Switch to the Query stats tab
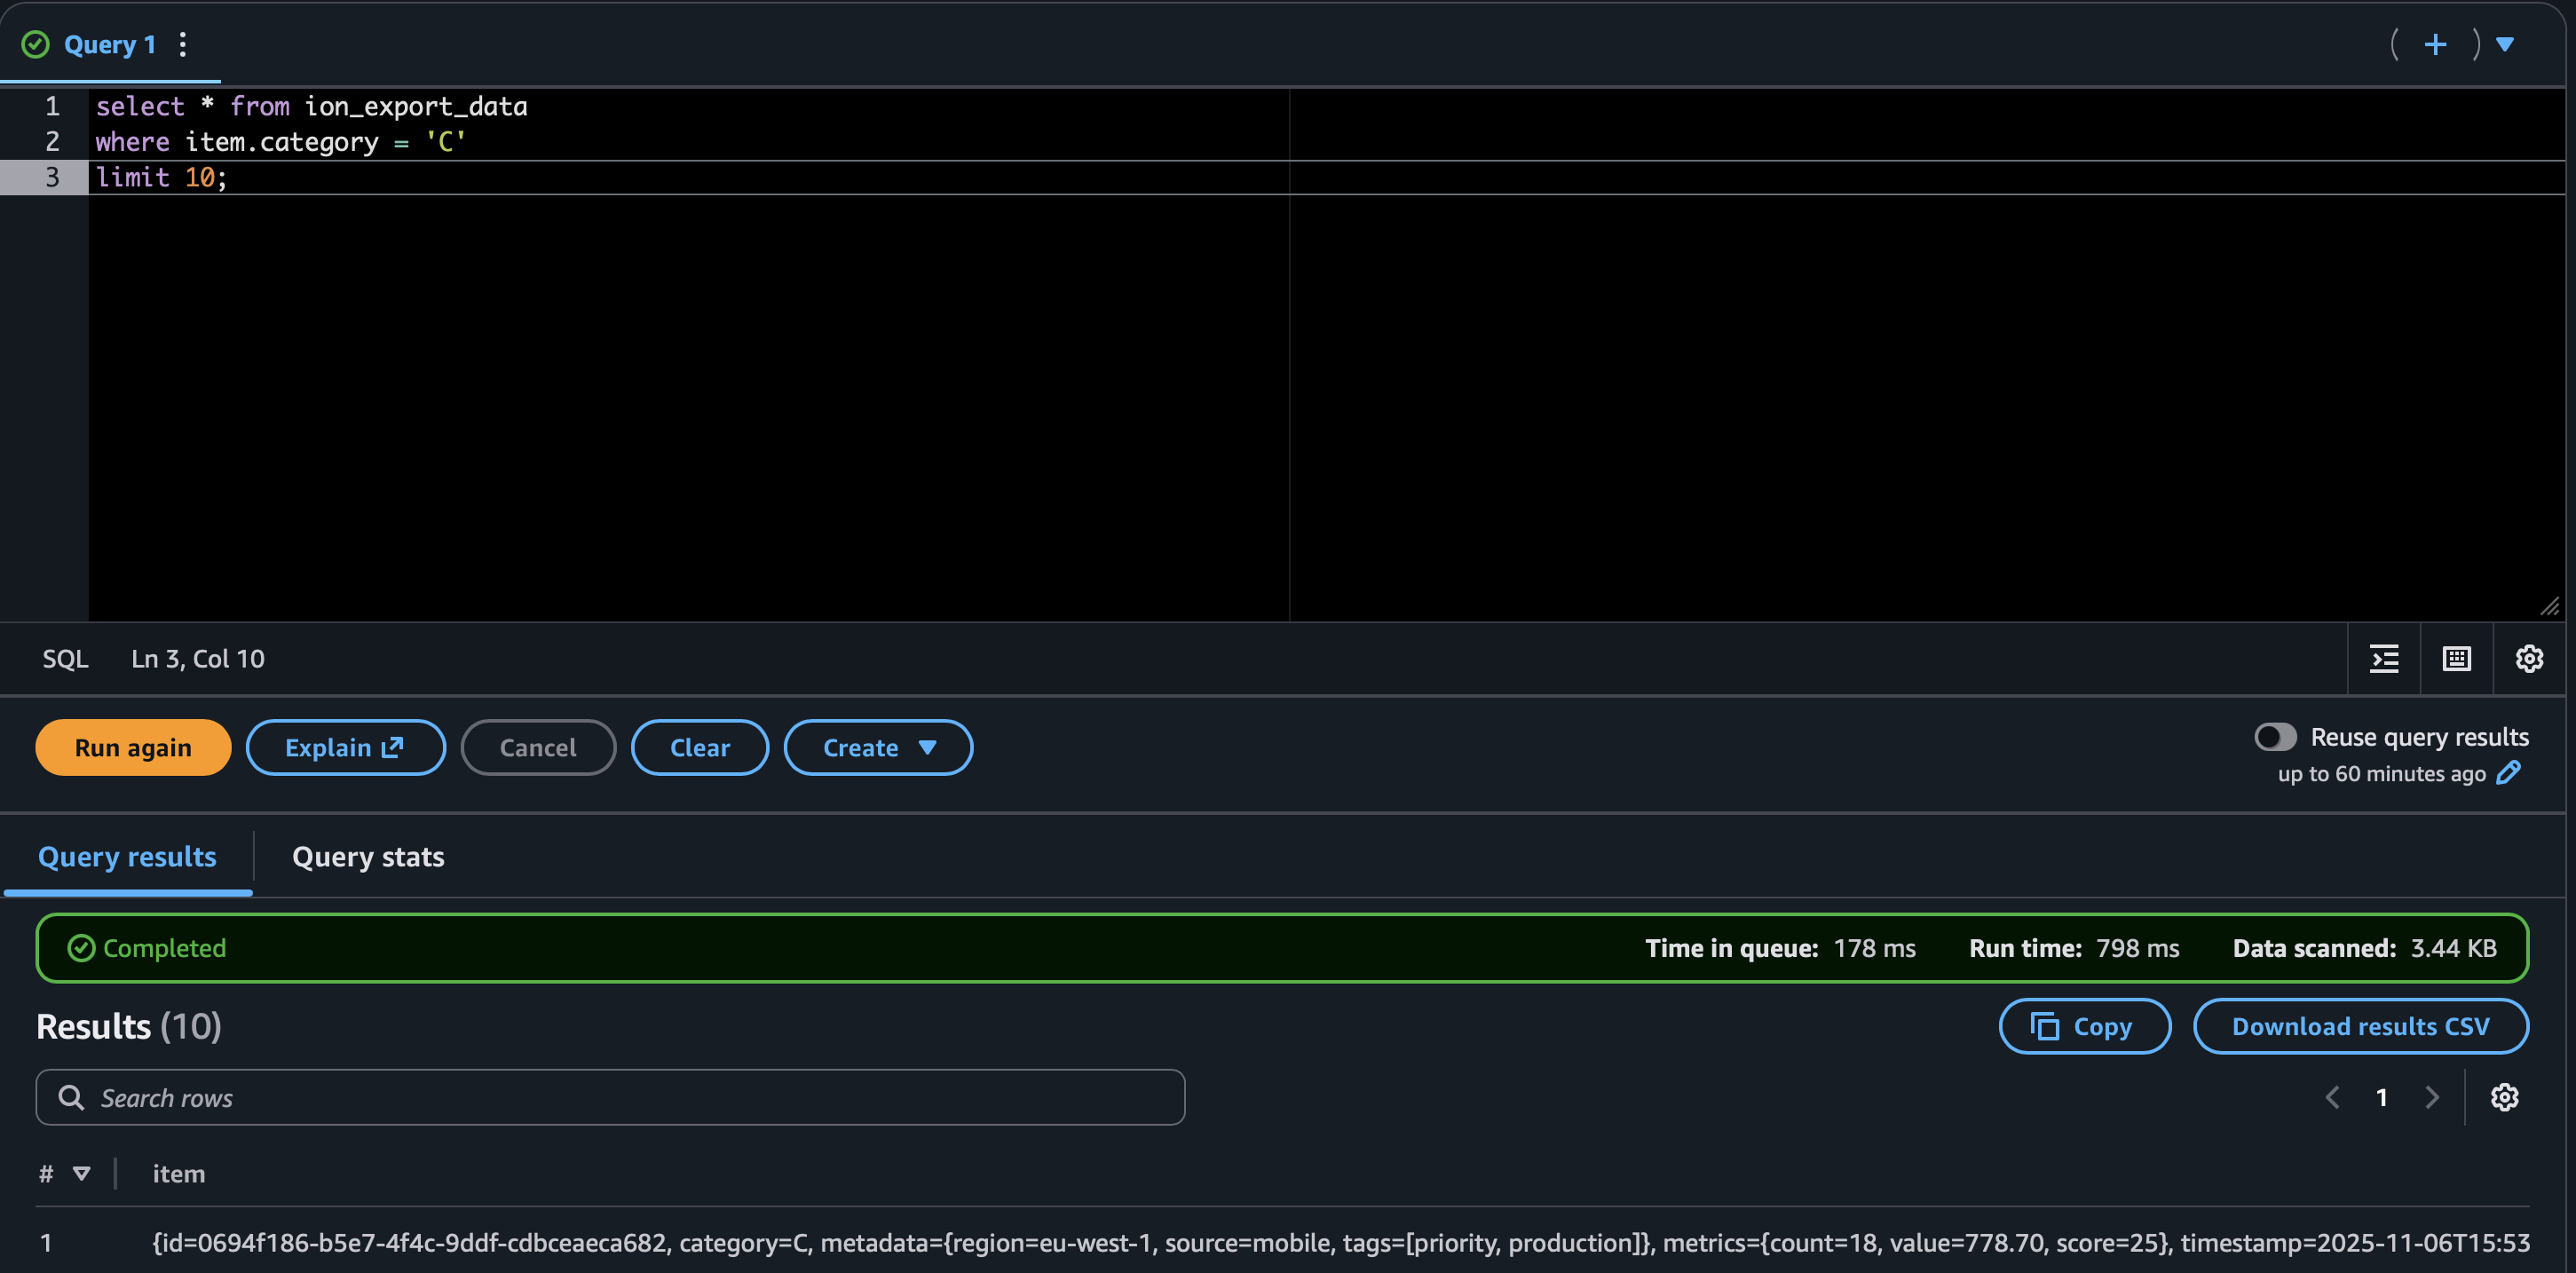Screen dimensions: 2576x1273 [x=367, y=856]
